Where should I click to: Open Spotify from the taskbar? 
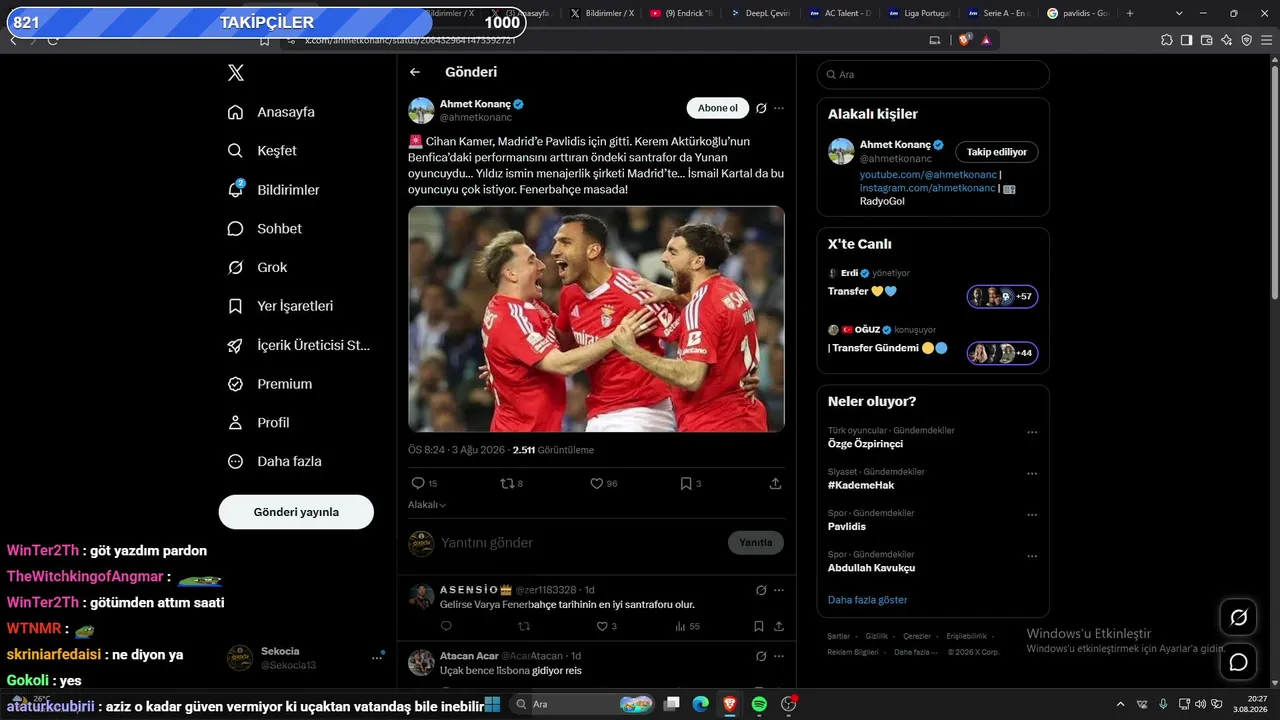[759, 704]
